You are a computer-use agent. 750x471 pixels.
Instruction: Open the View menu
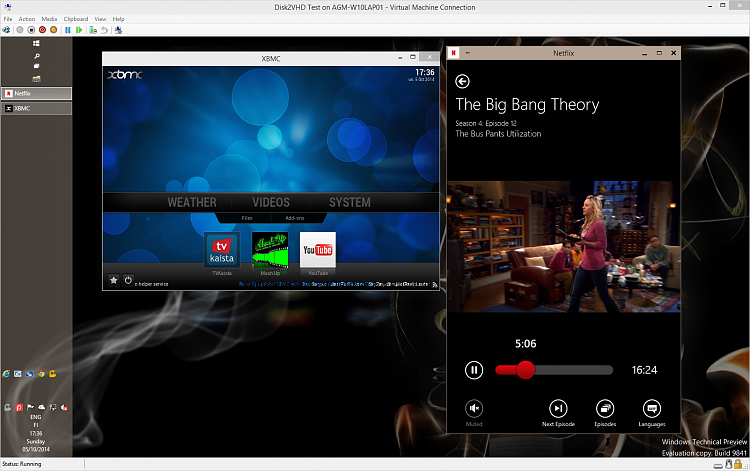[100, 19]
